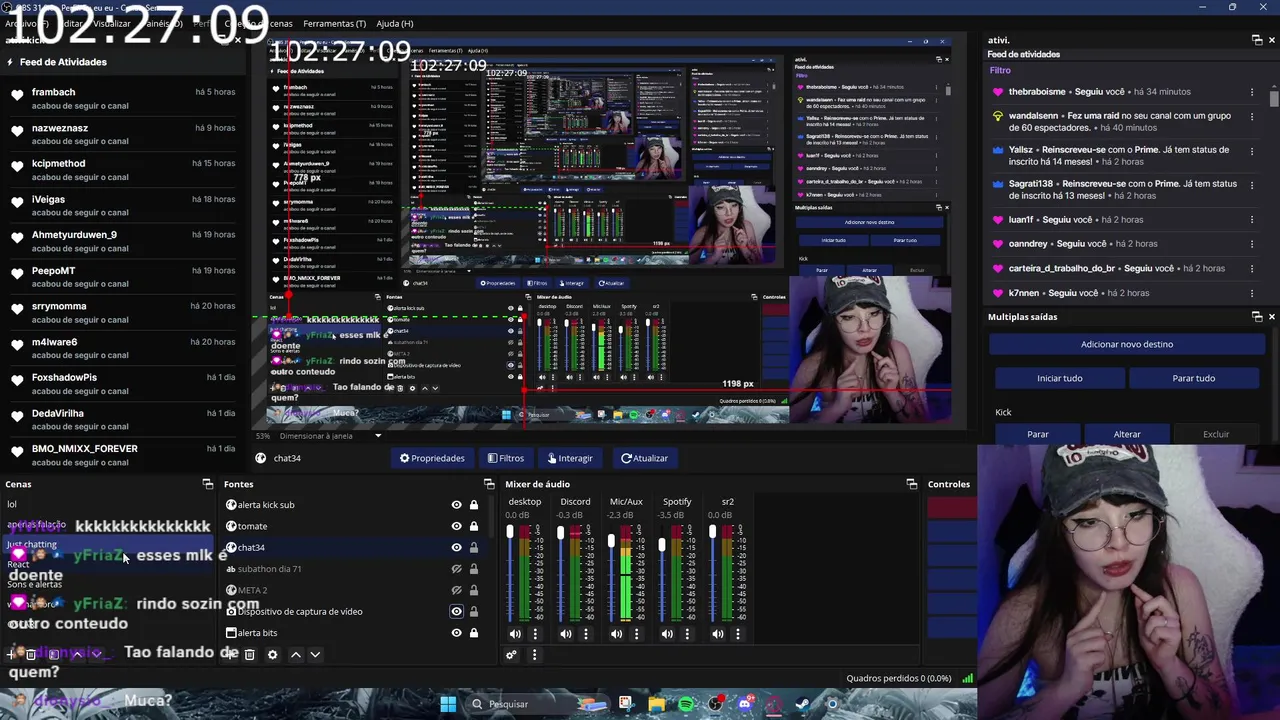Open Mic/Aux channel options menu dots

click(636, 634)
